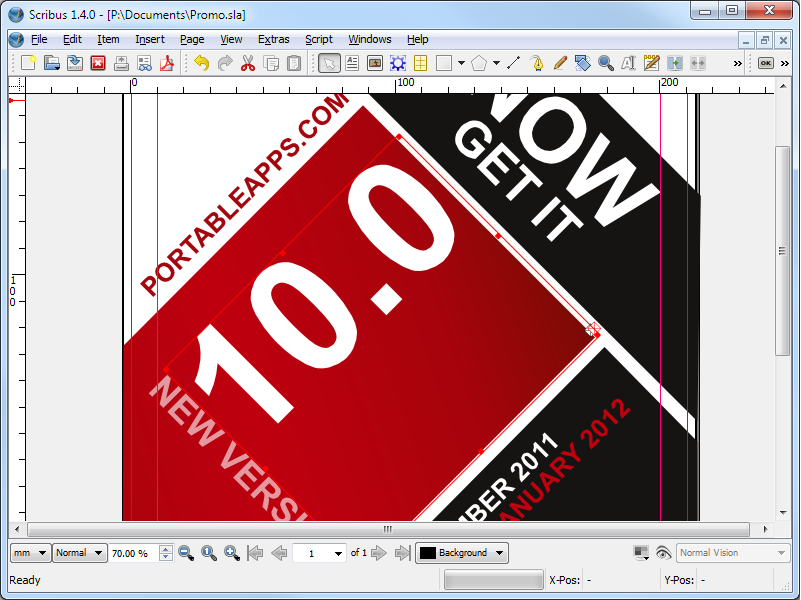
Task: Open polygon properties dropdown arrow
Action: (497, 63)
